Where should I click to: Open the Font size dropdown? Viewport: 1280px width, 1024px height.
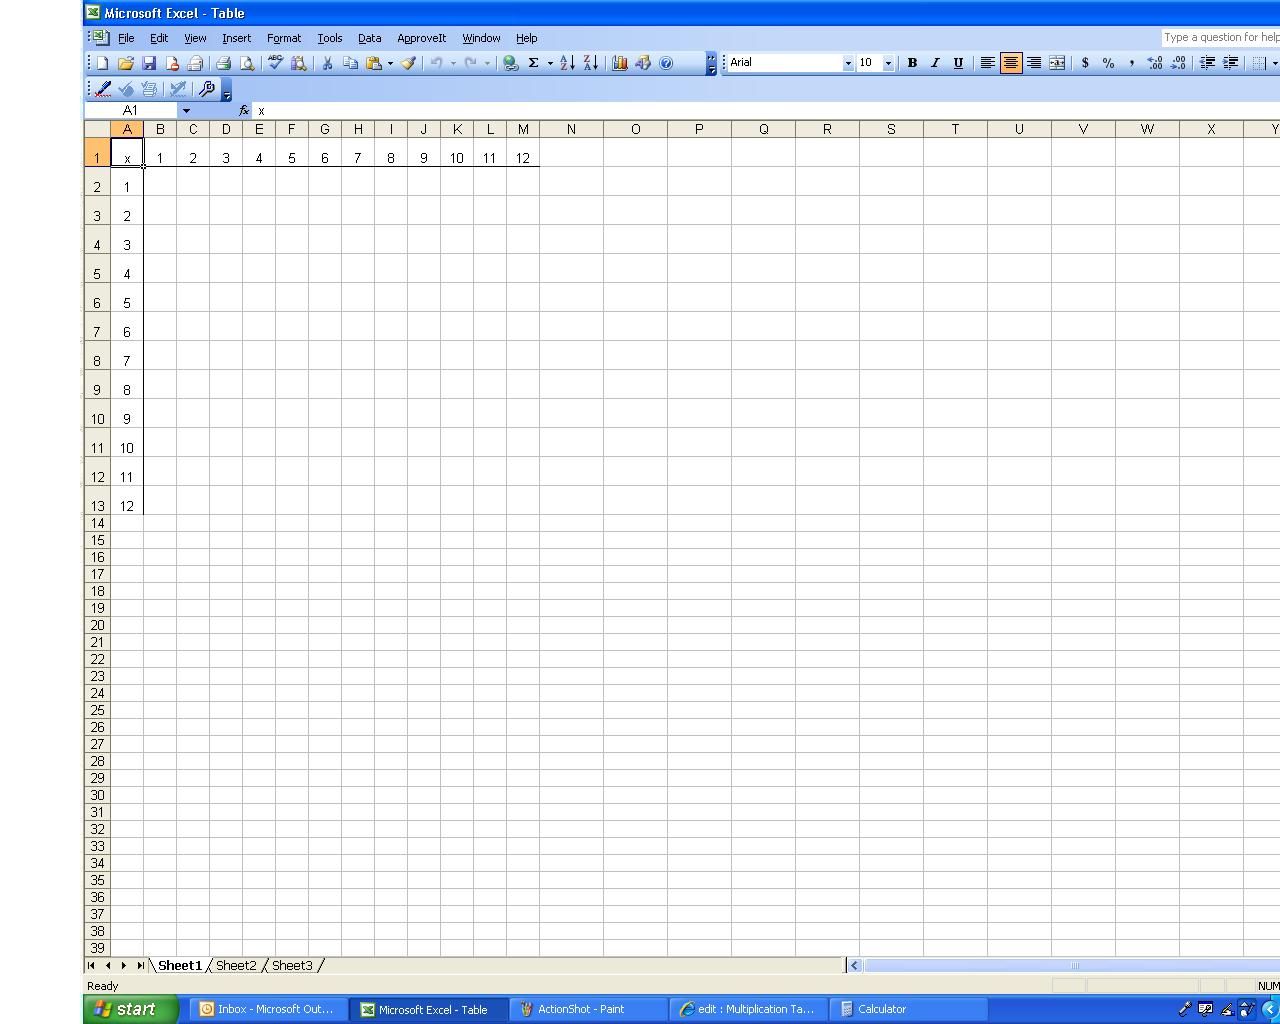point(886,62)
